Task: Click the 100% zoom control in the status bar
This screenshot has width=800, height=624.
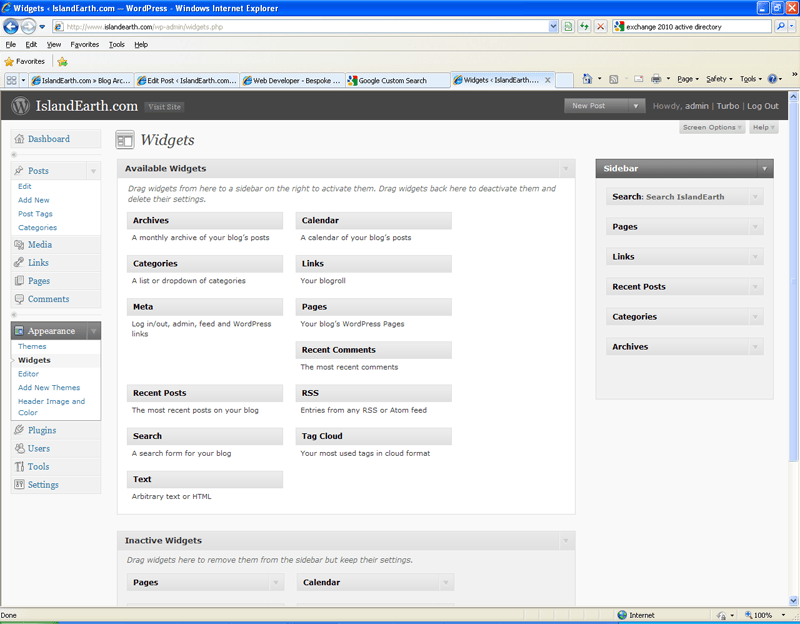Action: (x=761, y=615)
